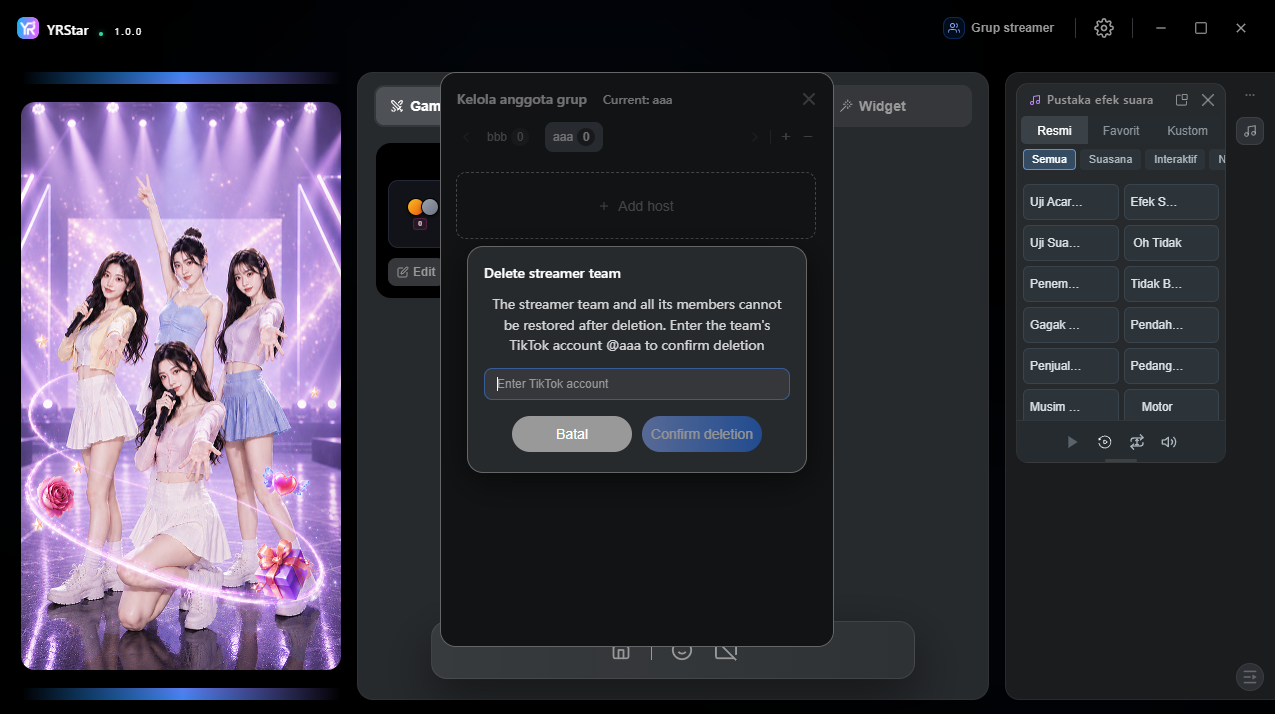1275x714 pixels.
Task: Select the bbb team tab
Action: coord(507,137)
